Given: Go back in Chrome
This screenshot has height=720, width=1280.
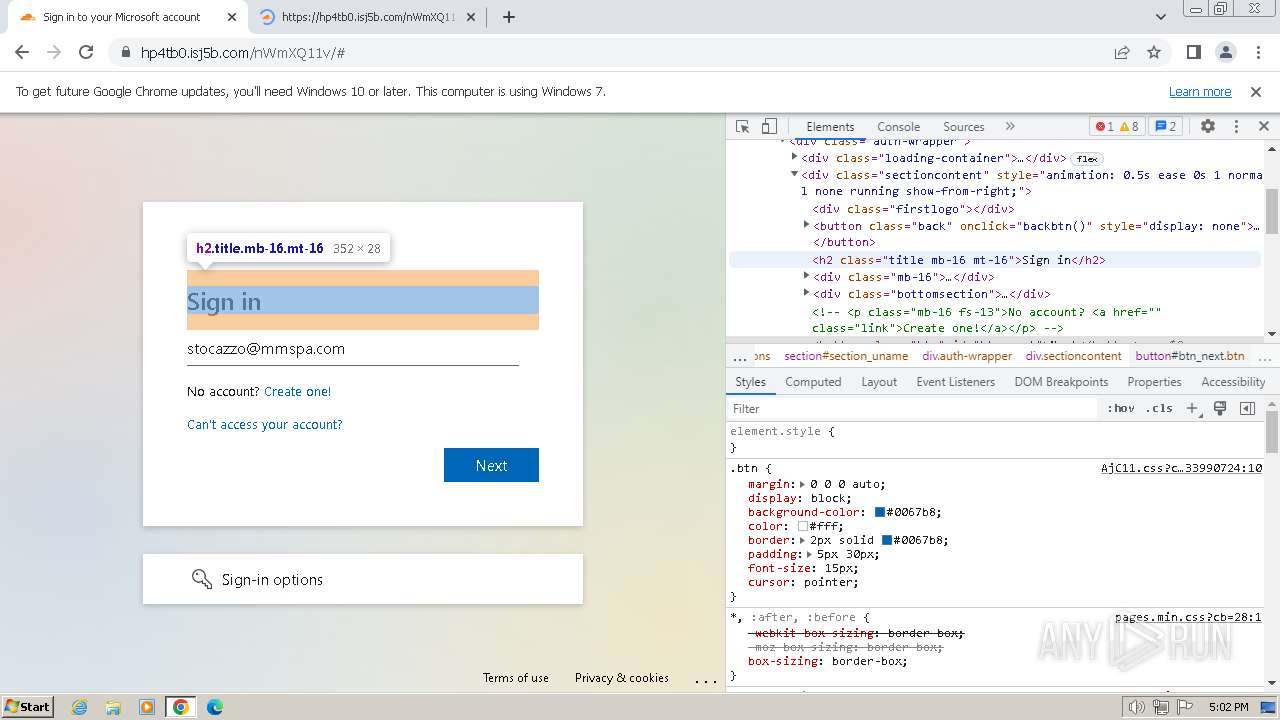Looking at the screenshot, I should pyautogui.click(x=22, y=53).
